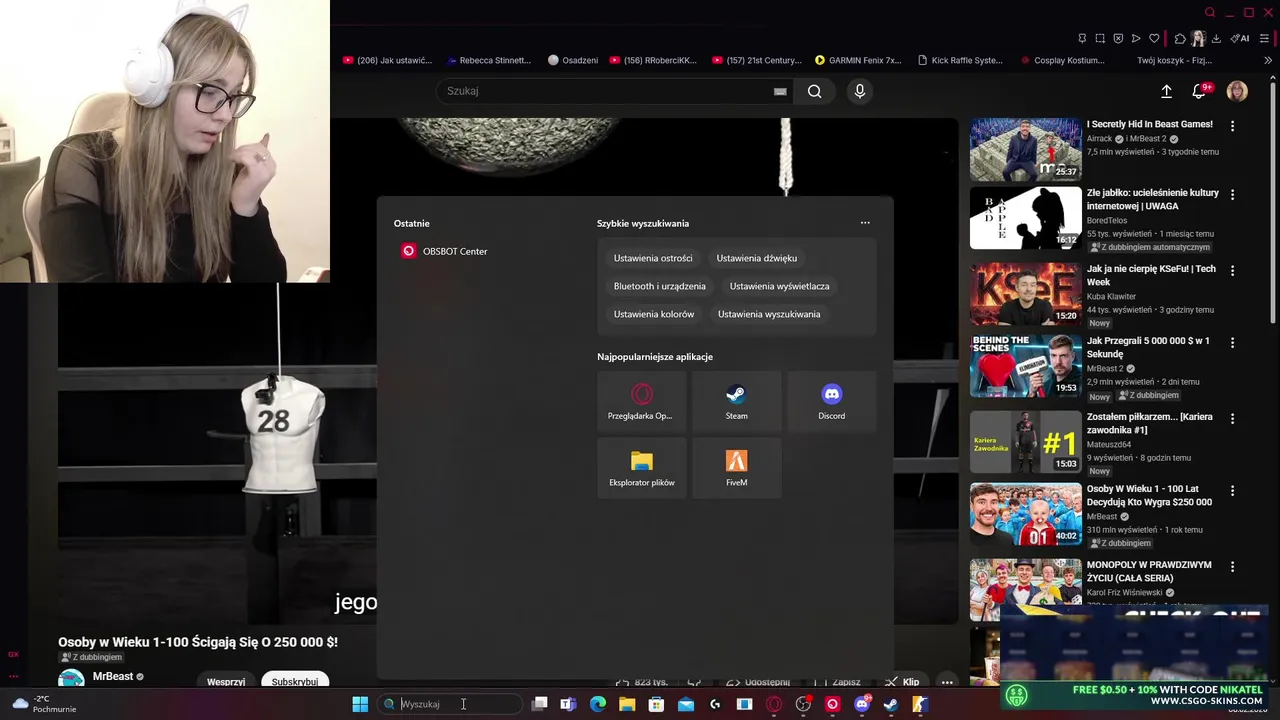1280x720 pixels.
Task: Open File Explorer from the taskbar
Action: 627,704
